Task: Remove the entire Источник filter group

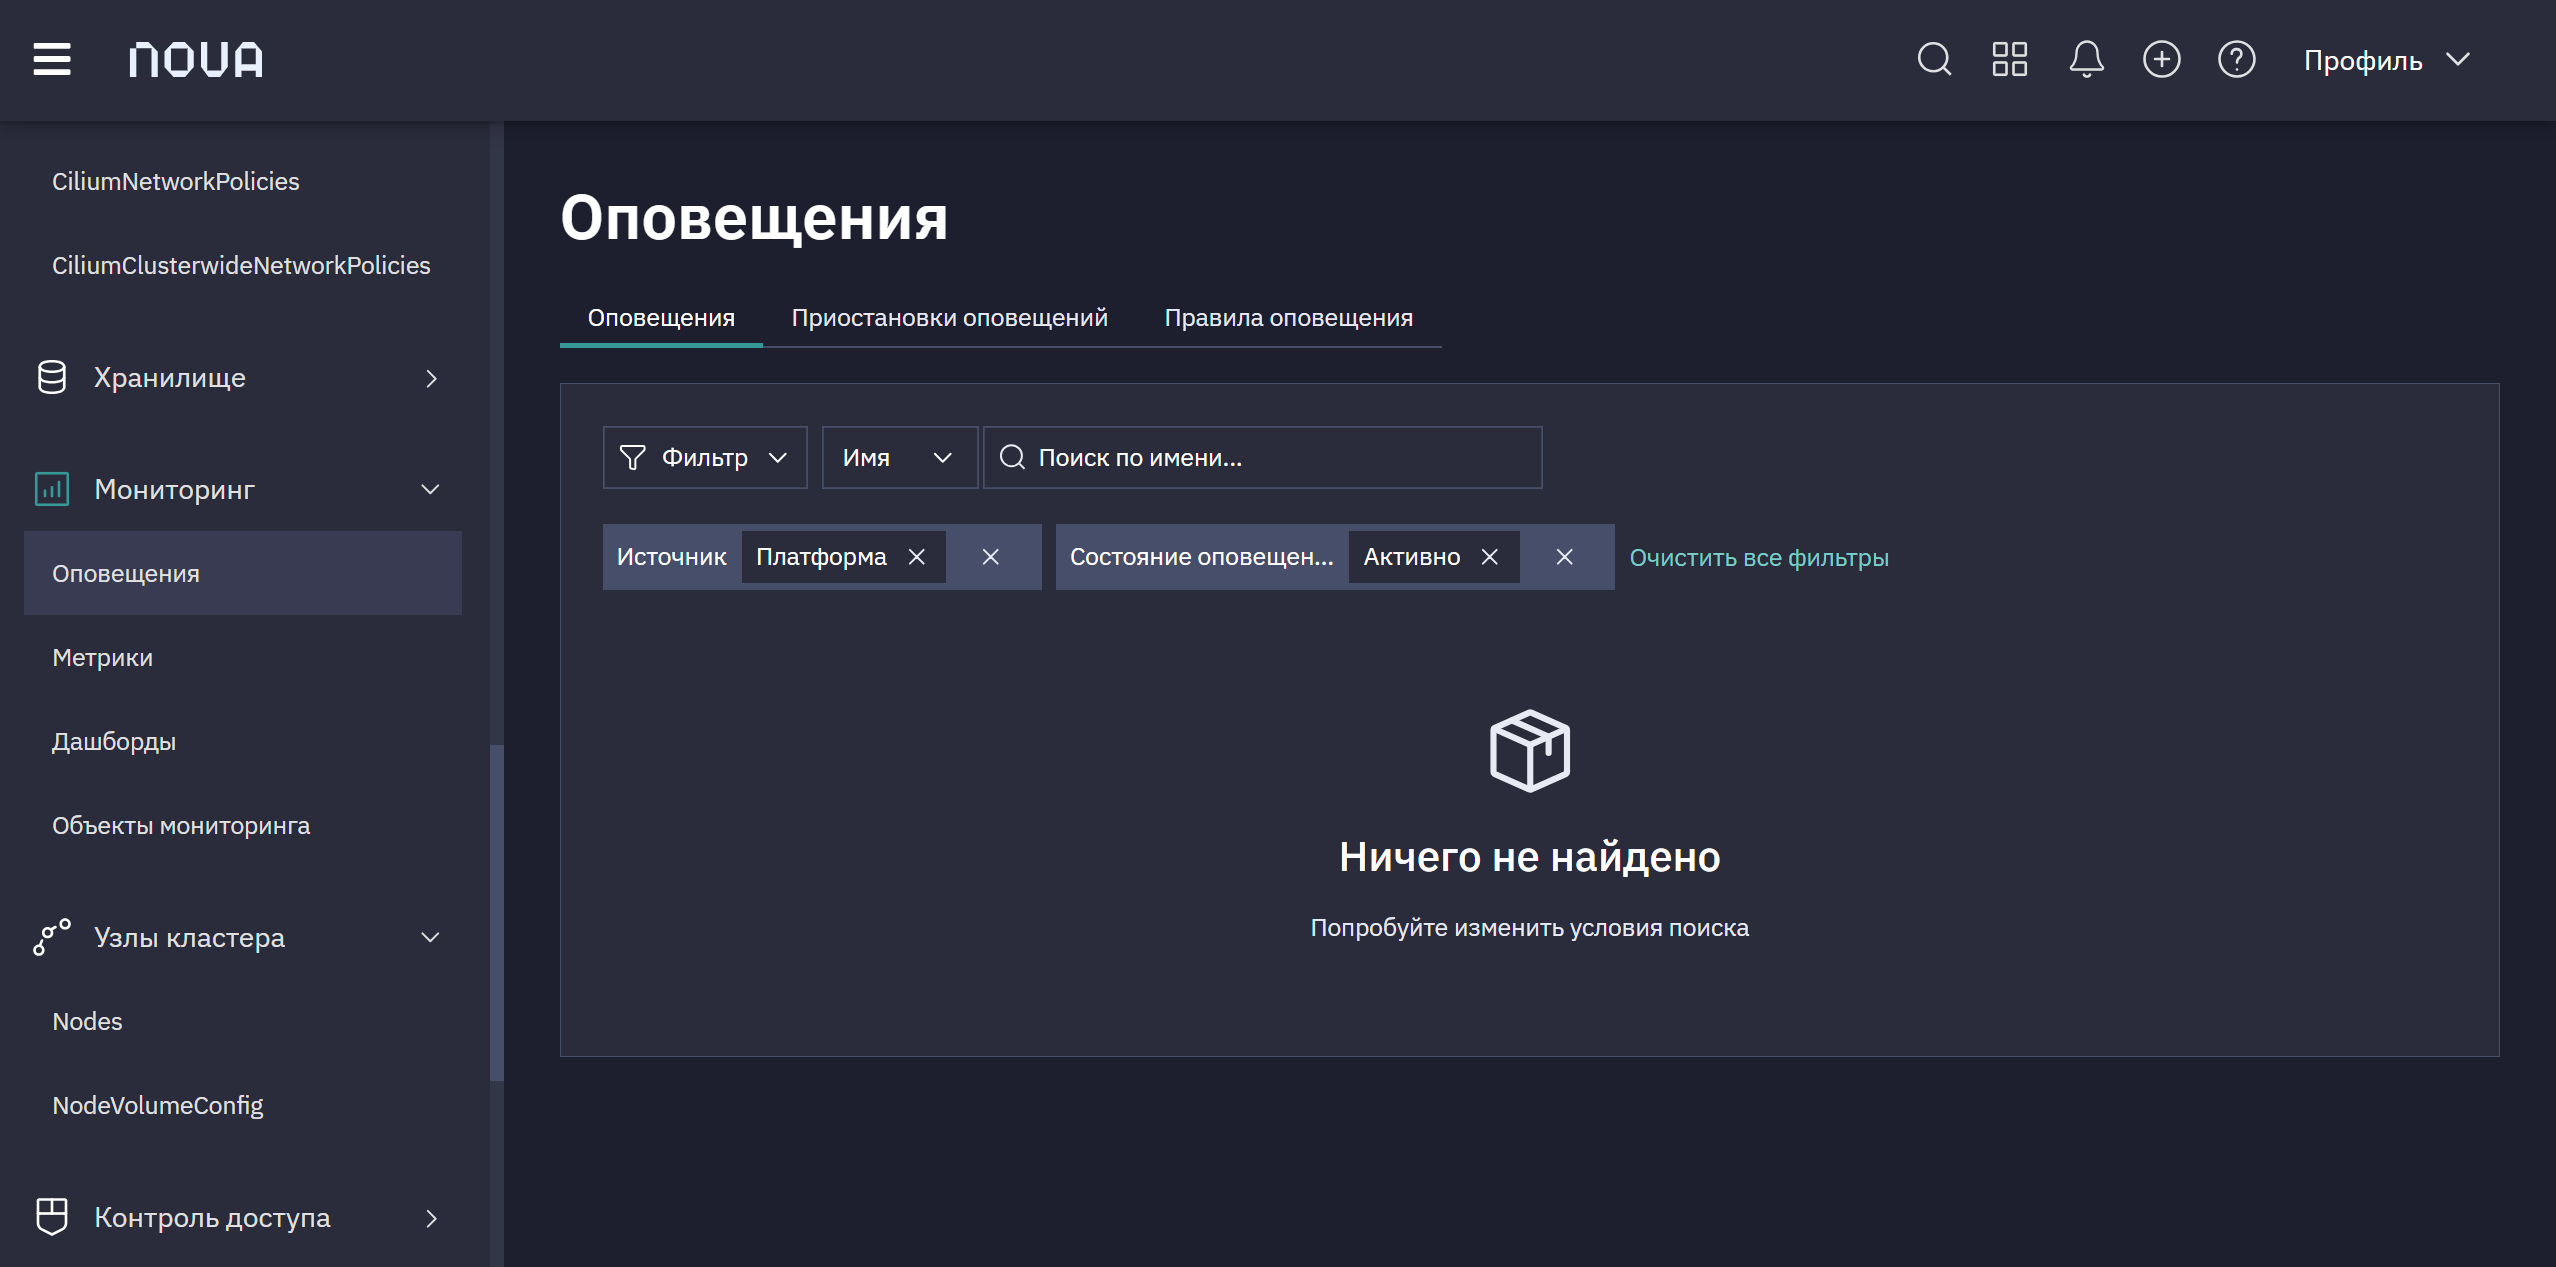Action: 991,557
